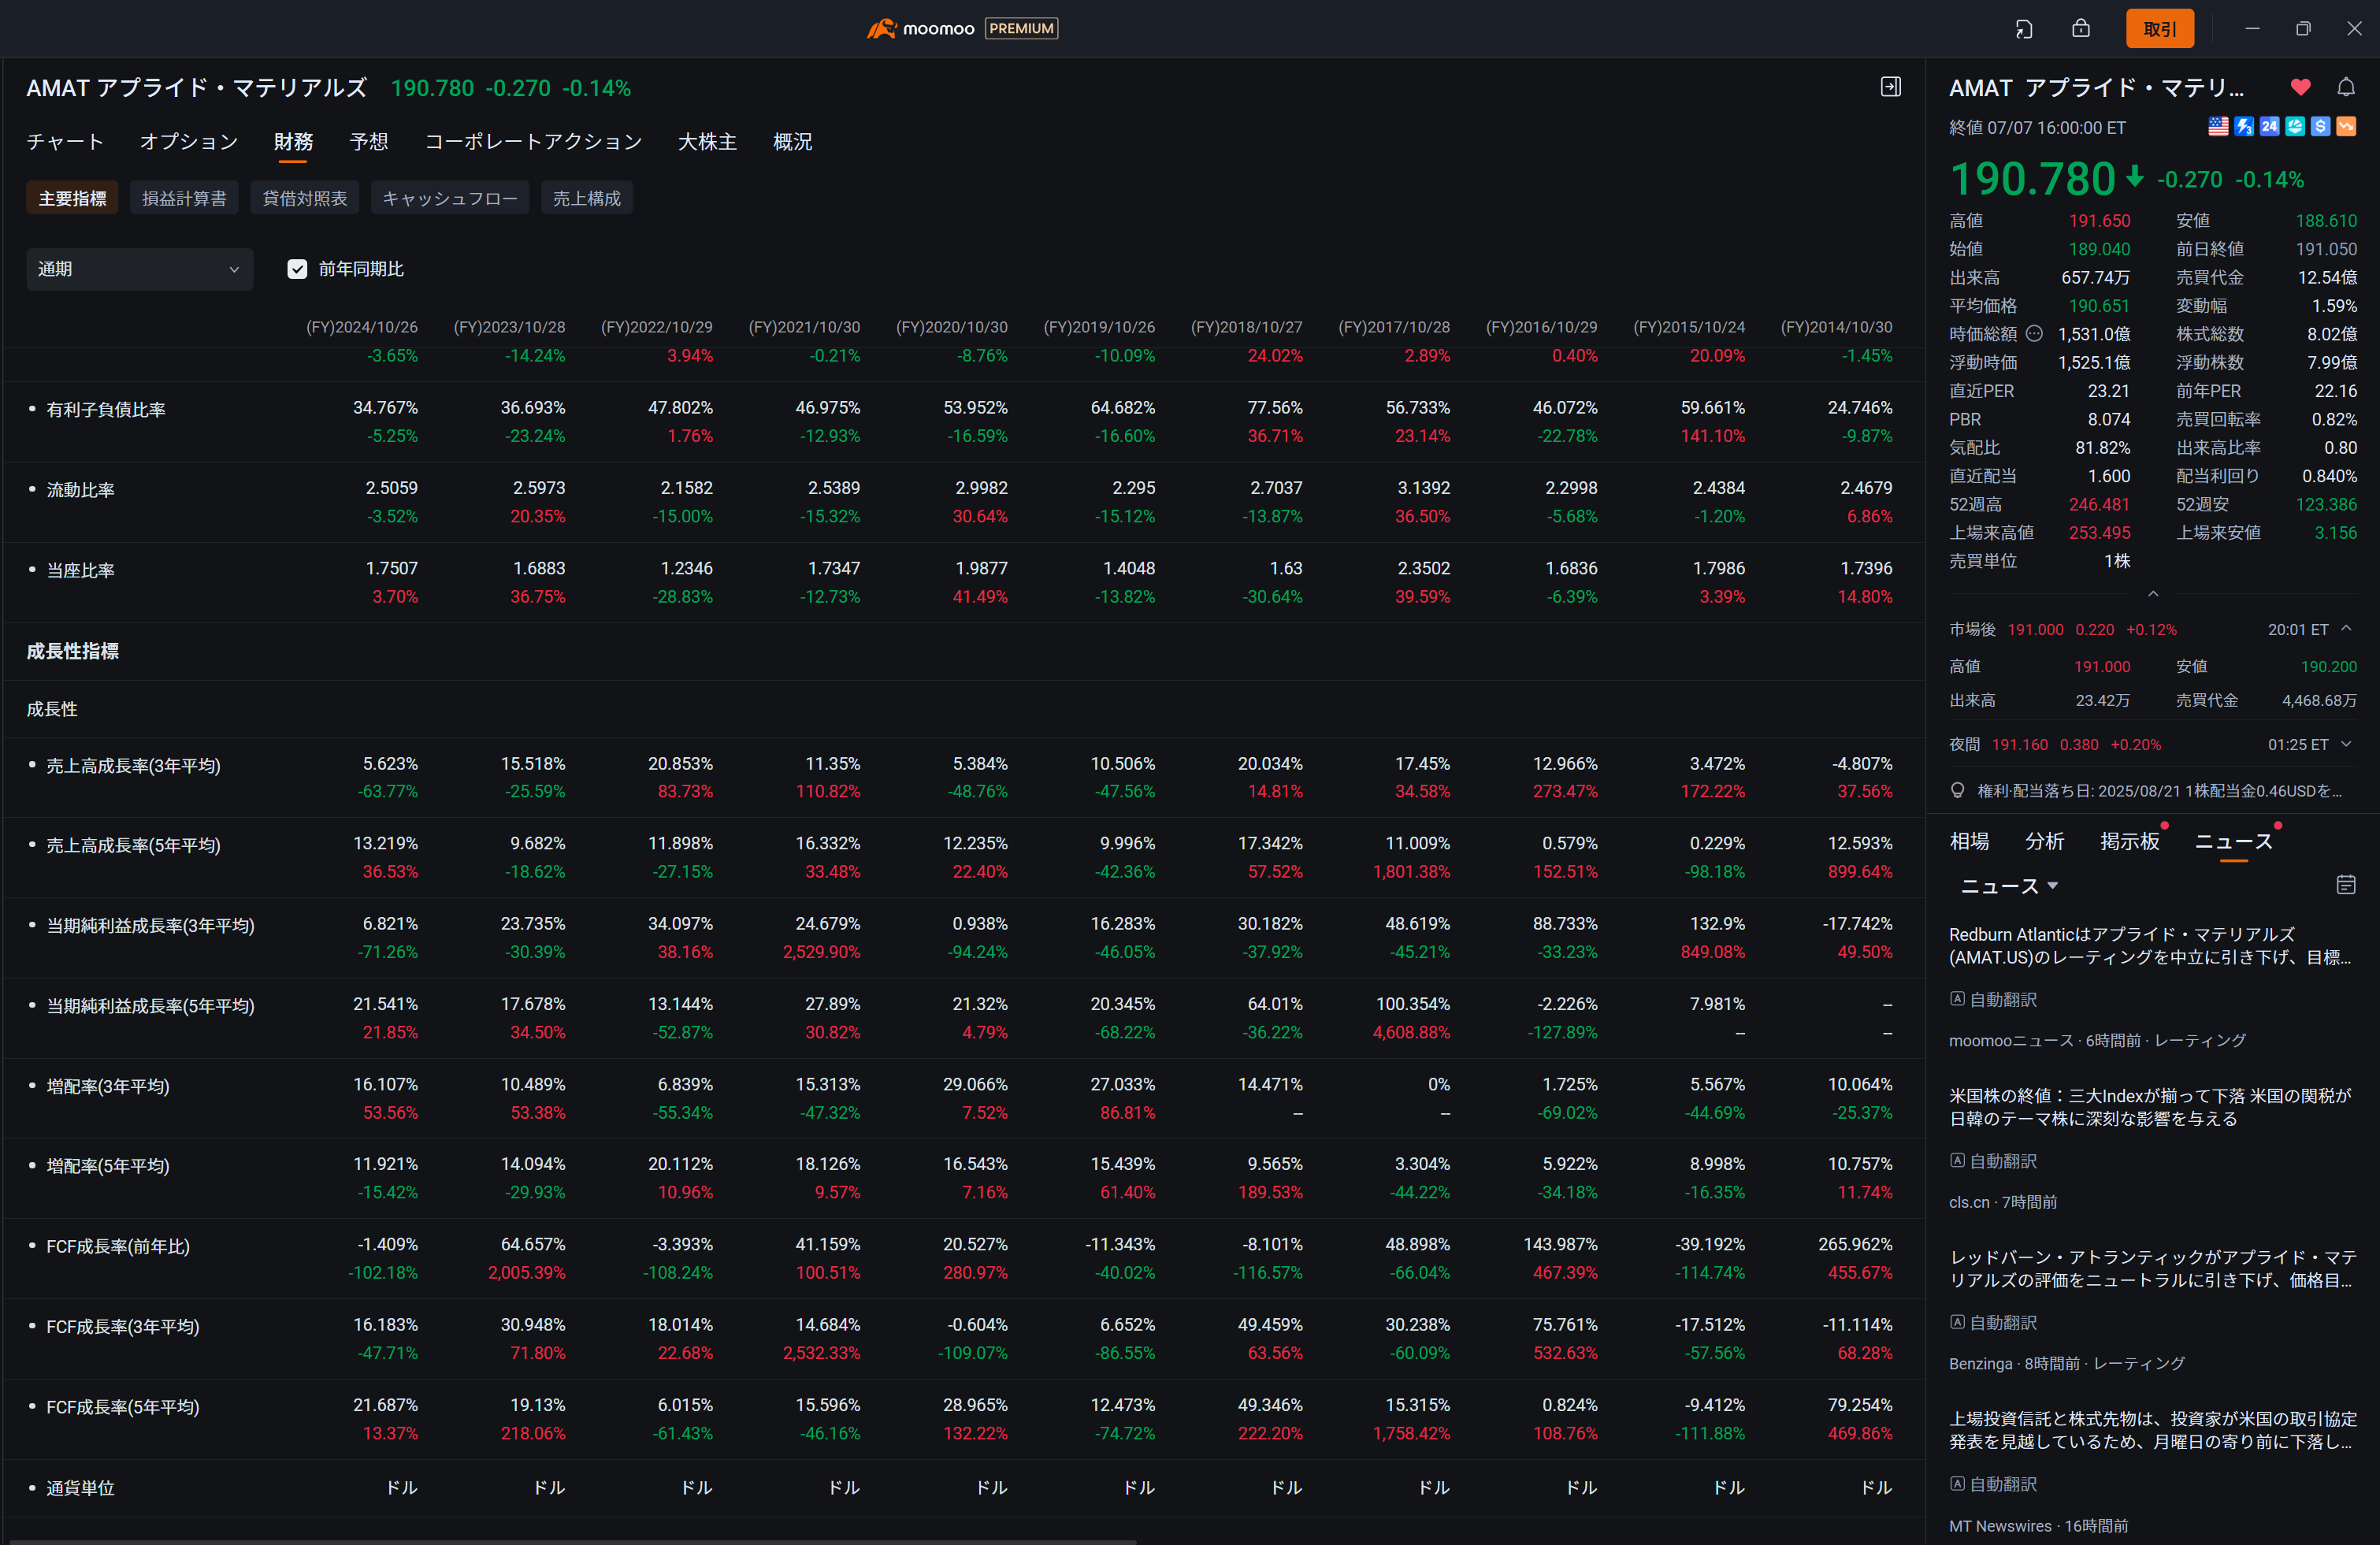Switch to the 大株主 tab
Screen dimensions: 2380x1545
point(708,142)
